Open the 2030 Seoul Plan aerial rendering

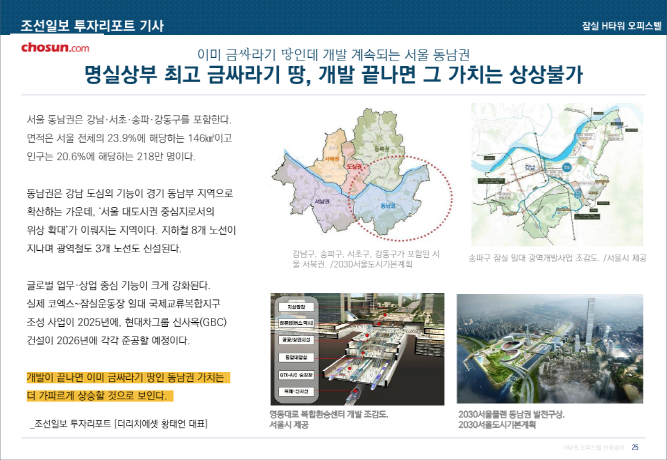551,350
